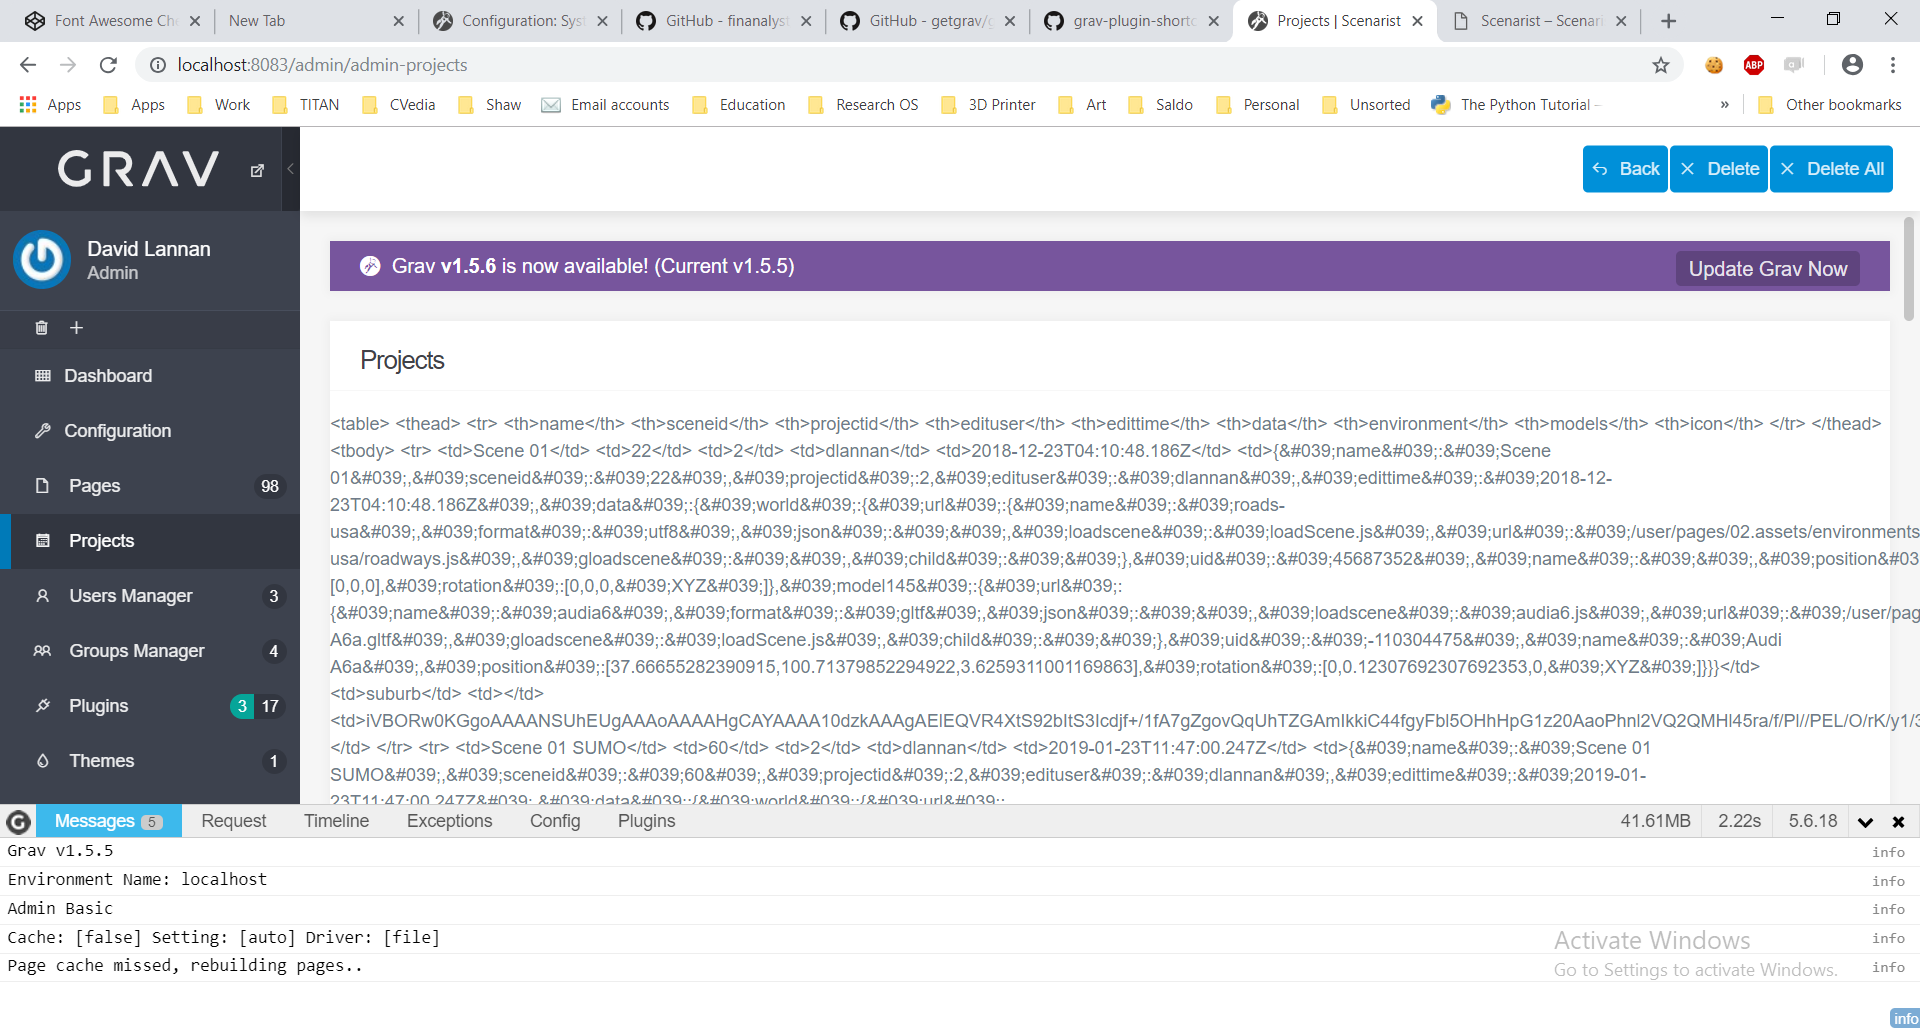Viewport: 1920px width, 1030px height.
Task: Switch to debugbar Config tab
Action: [555, 821]
